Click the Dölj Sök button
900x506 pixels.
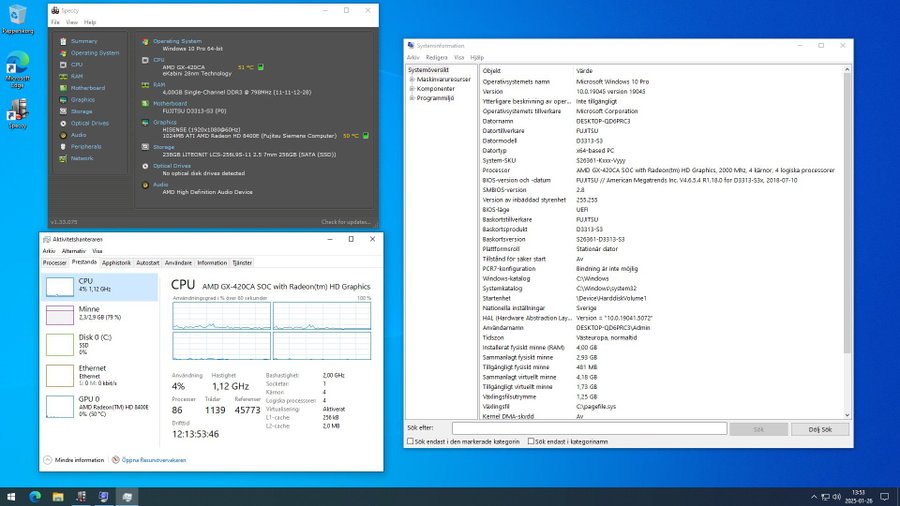coord(820,429)
